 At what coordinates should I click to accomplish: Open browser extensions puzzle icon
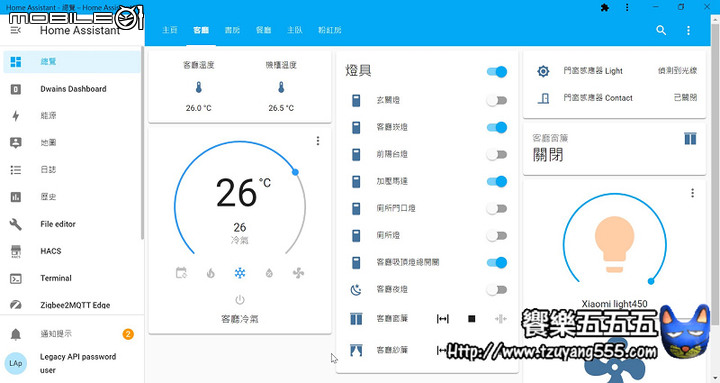coord(605,7)
